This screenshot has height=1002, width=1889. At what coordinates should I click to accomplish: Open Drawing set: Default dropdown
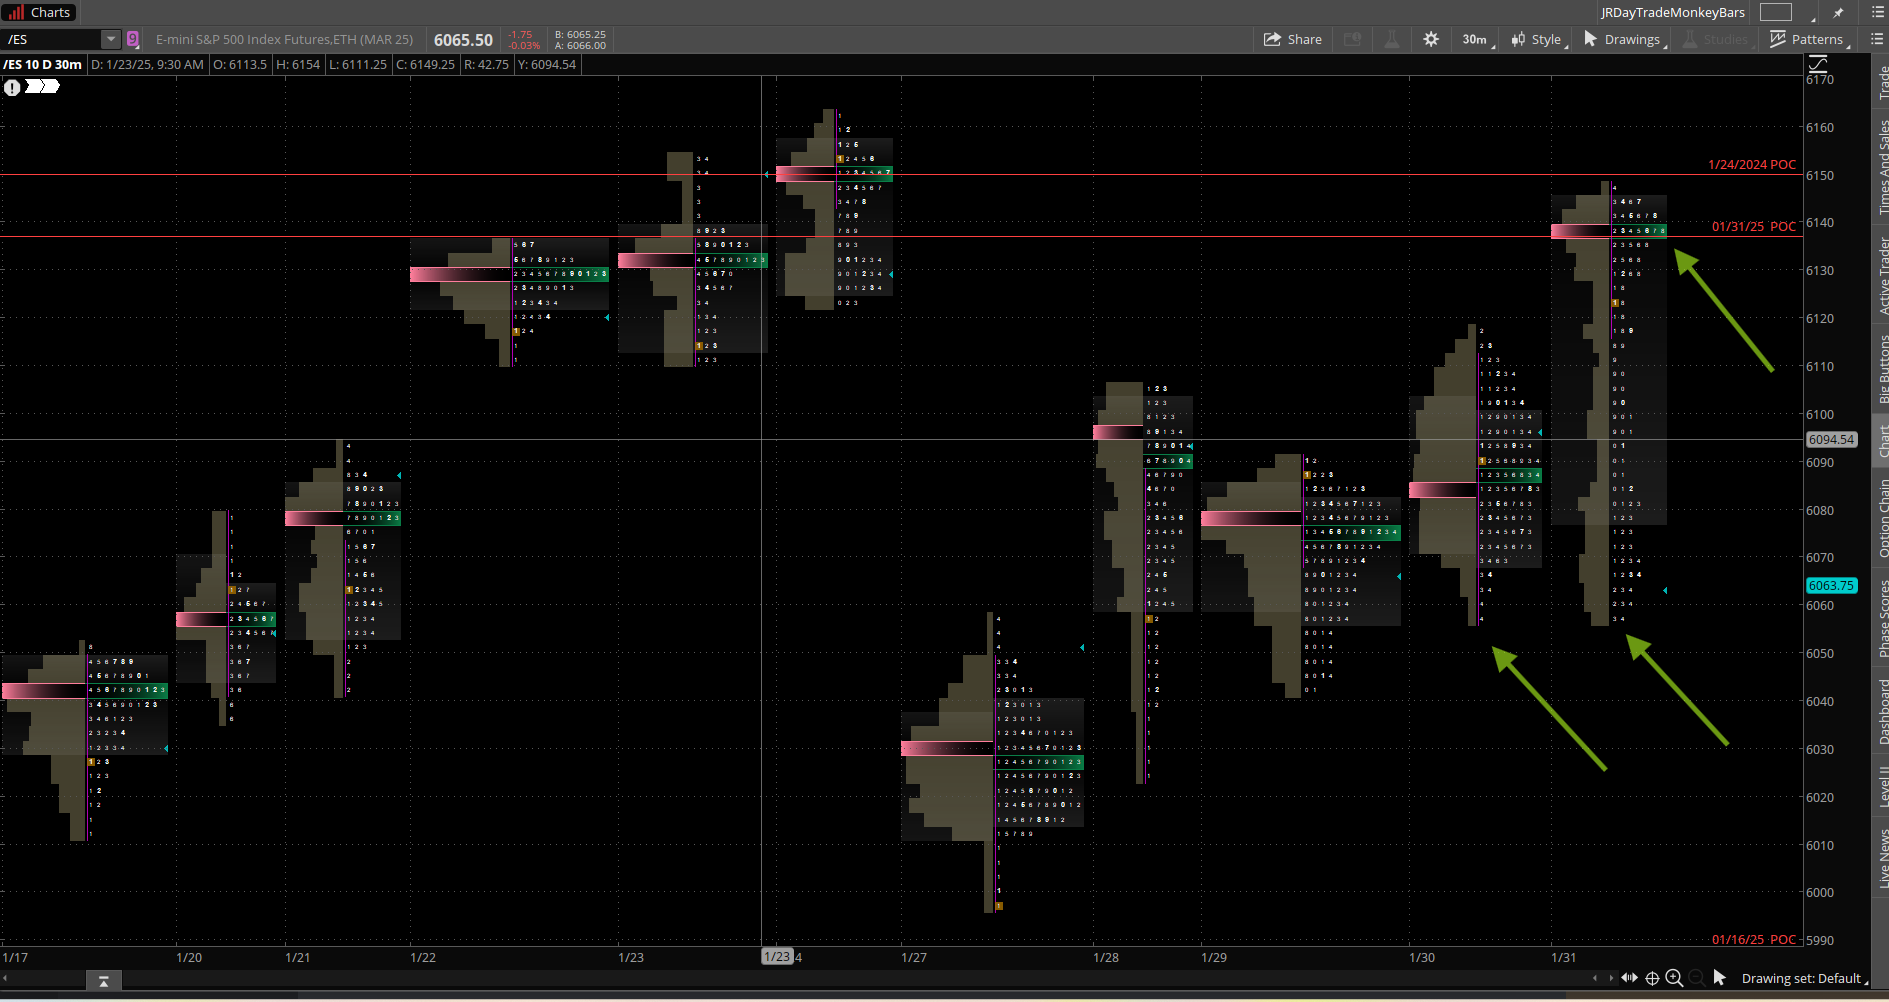[x=1804, y=978]
